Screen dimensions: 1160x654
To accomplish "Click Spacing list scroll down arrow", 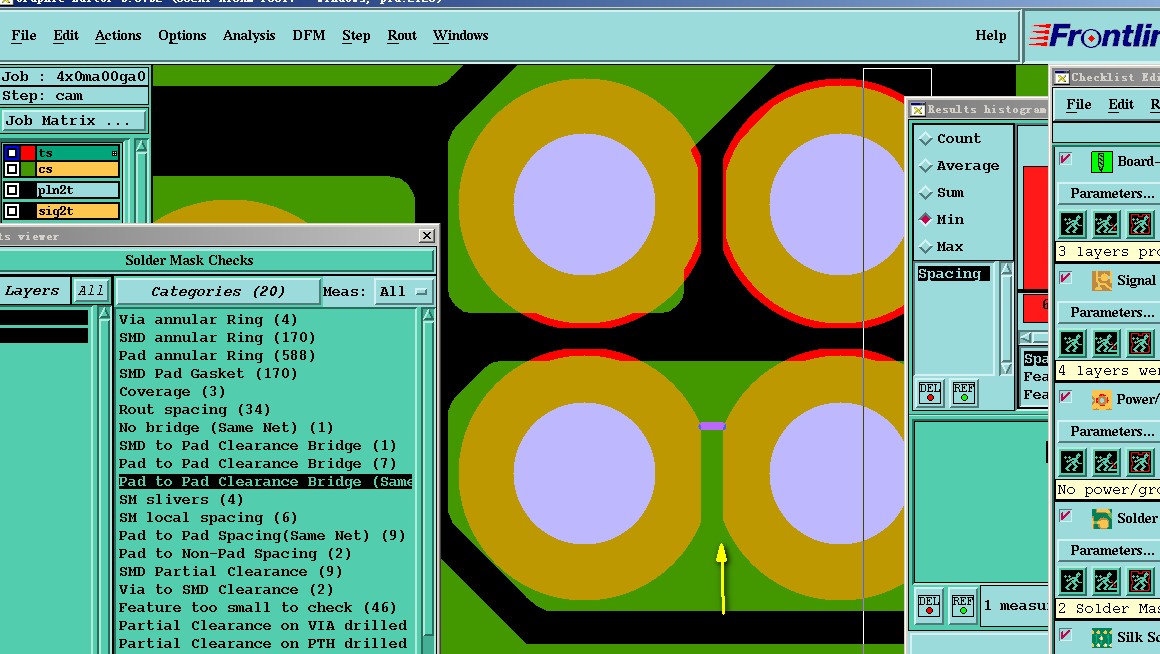I will coord(1005,368).
